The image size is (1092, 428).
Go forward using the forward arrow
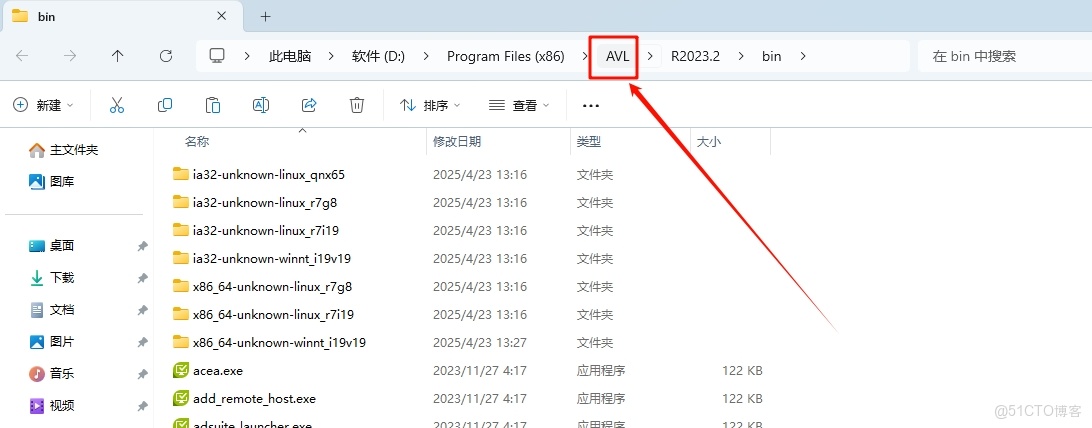coord(70,56)
